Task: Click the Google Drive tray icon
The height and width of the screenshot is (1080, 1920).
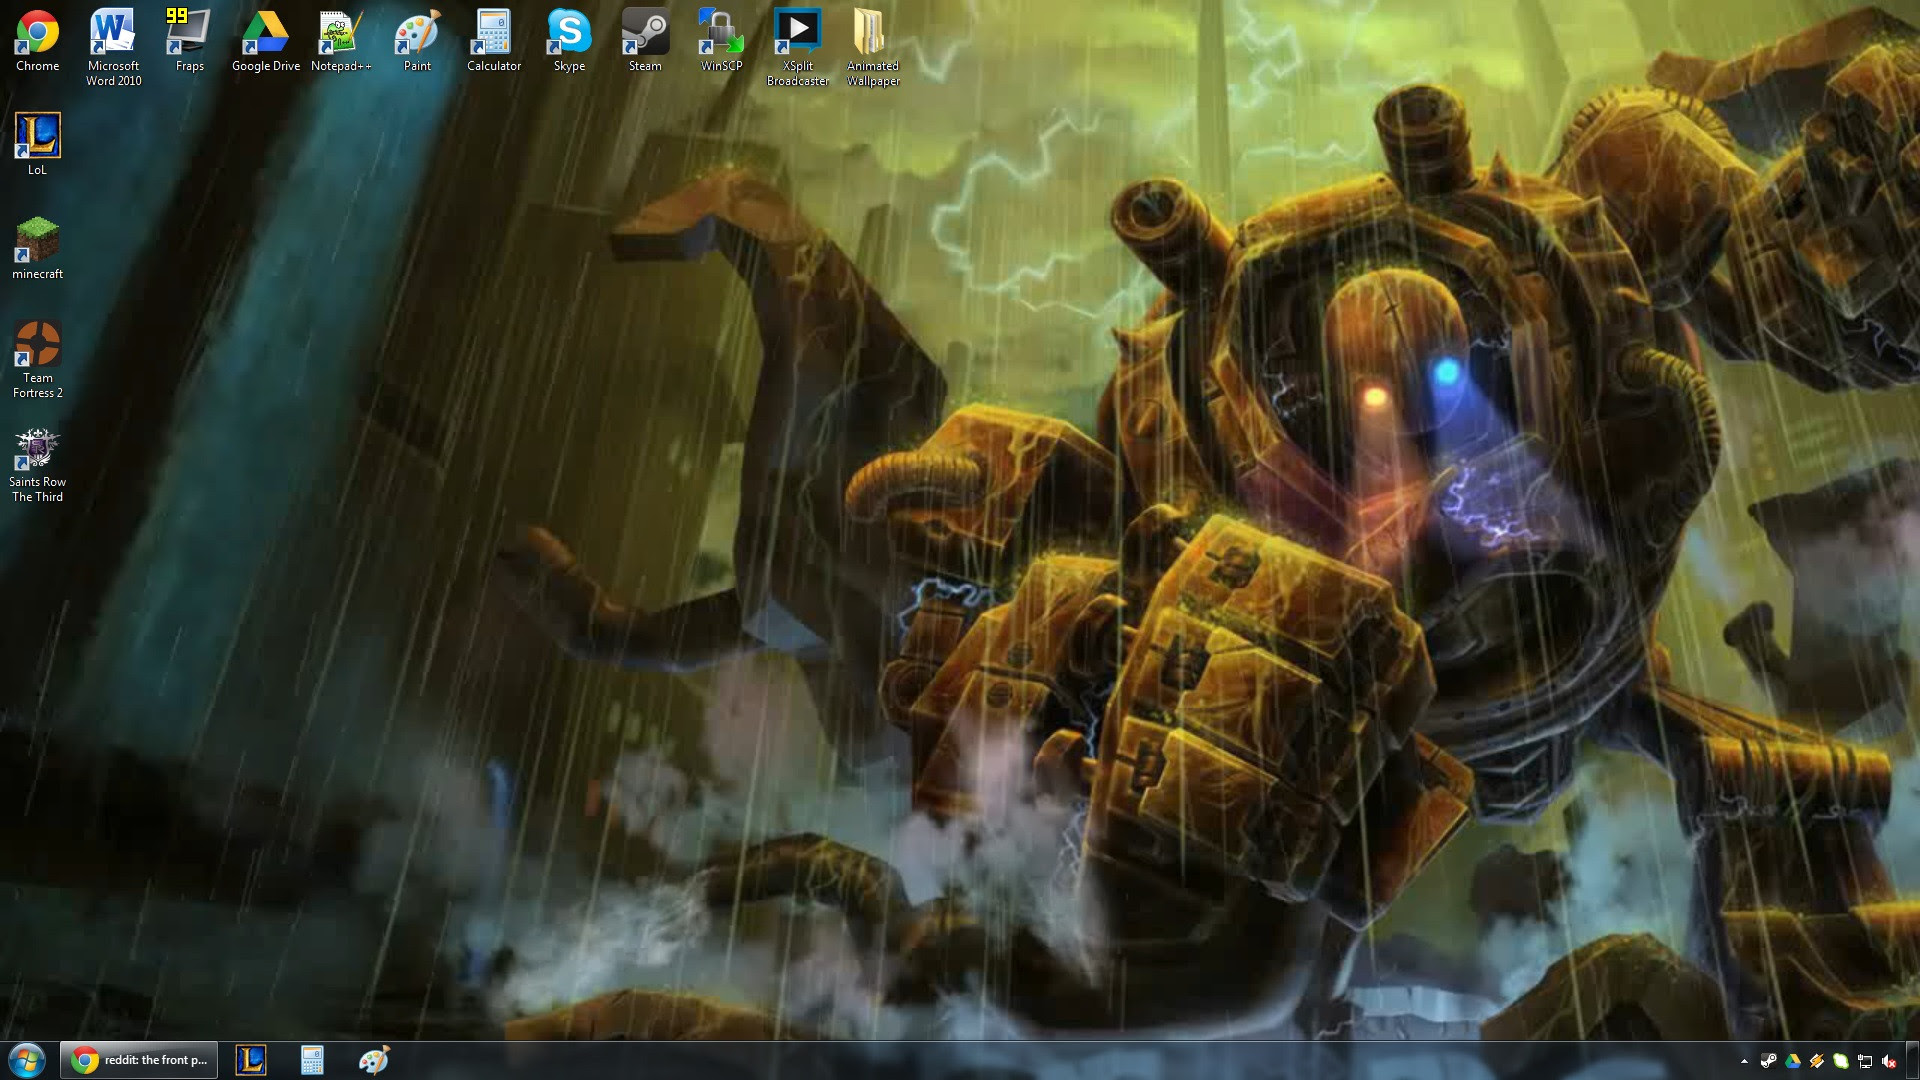Action: point(1793,1061)
